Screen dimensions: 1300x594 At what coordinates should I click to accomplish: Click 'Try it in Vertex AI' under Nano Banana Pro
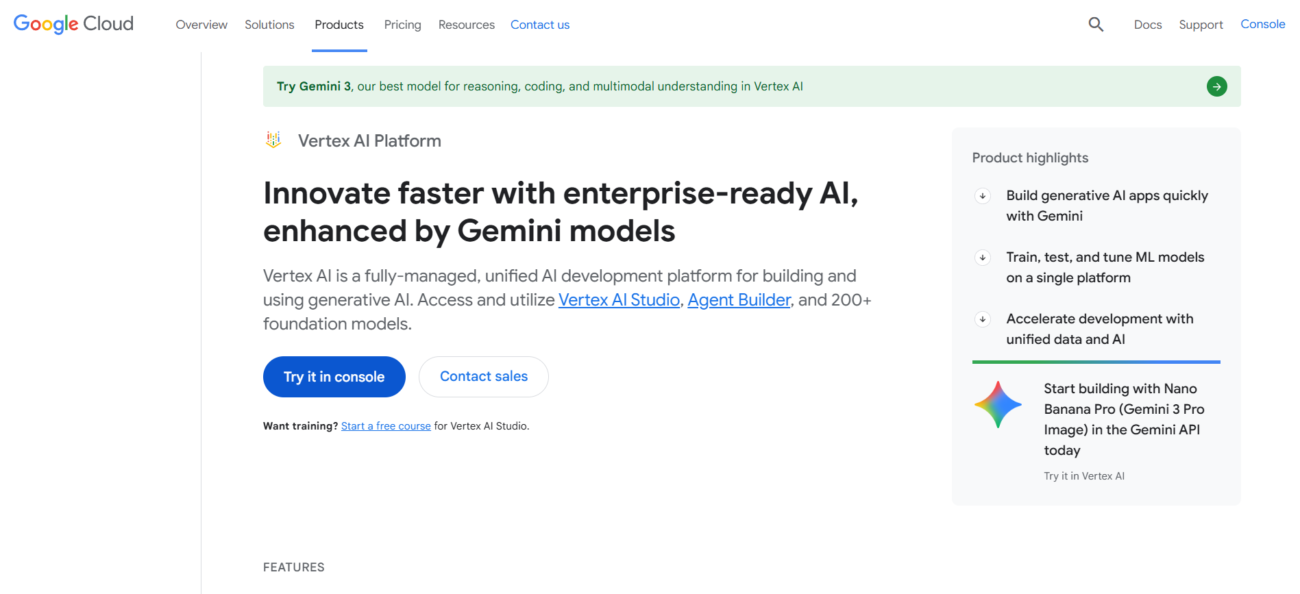[x=1084, y=475]
